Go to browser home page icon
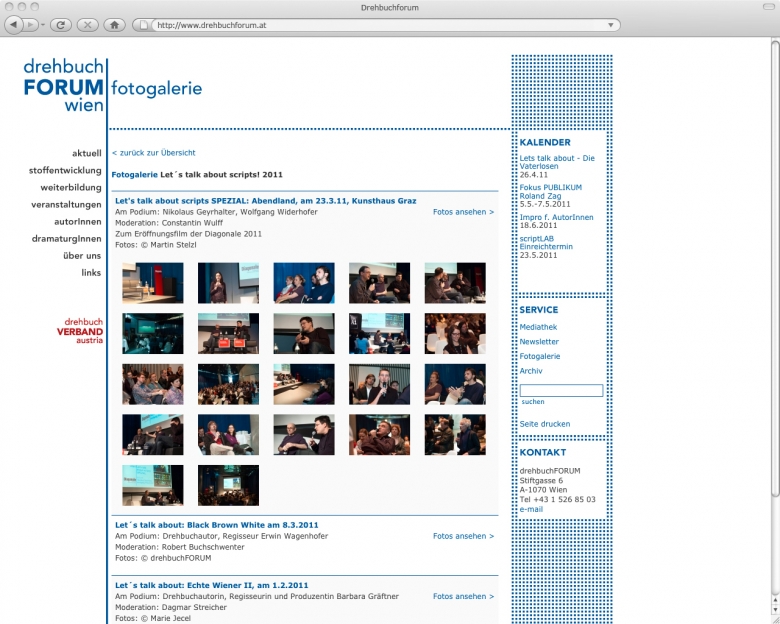 pos(114,24)
